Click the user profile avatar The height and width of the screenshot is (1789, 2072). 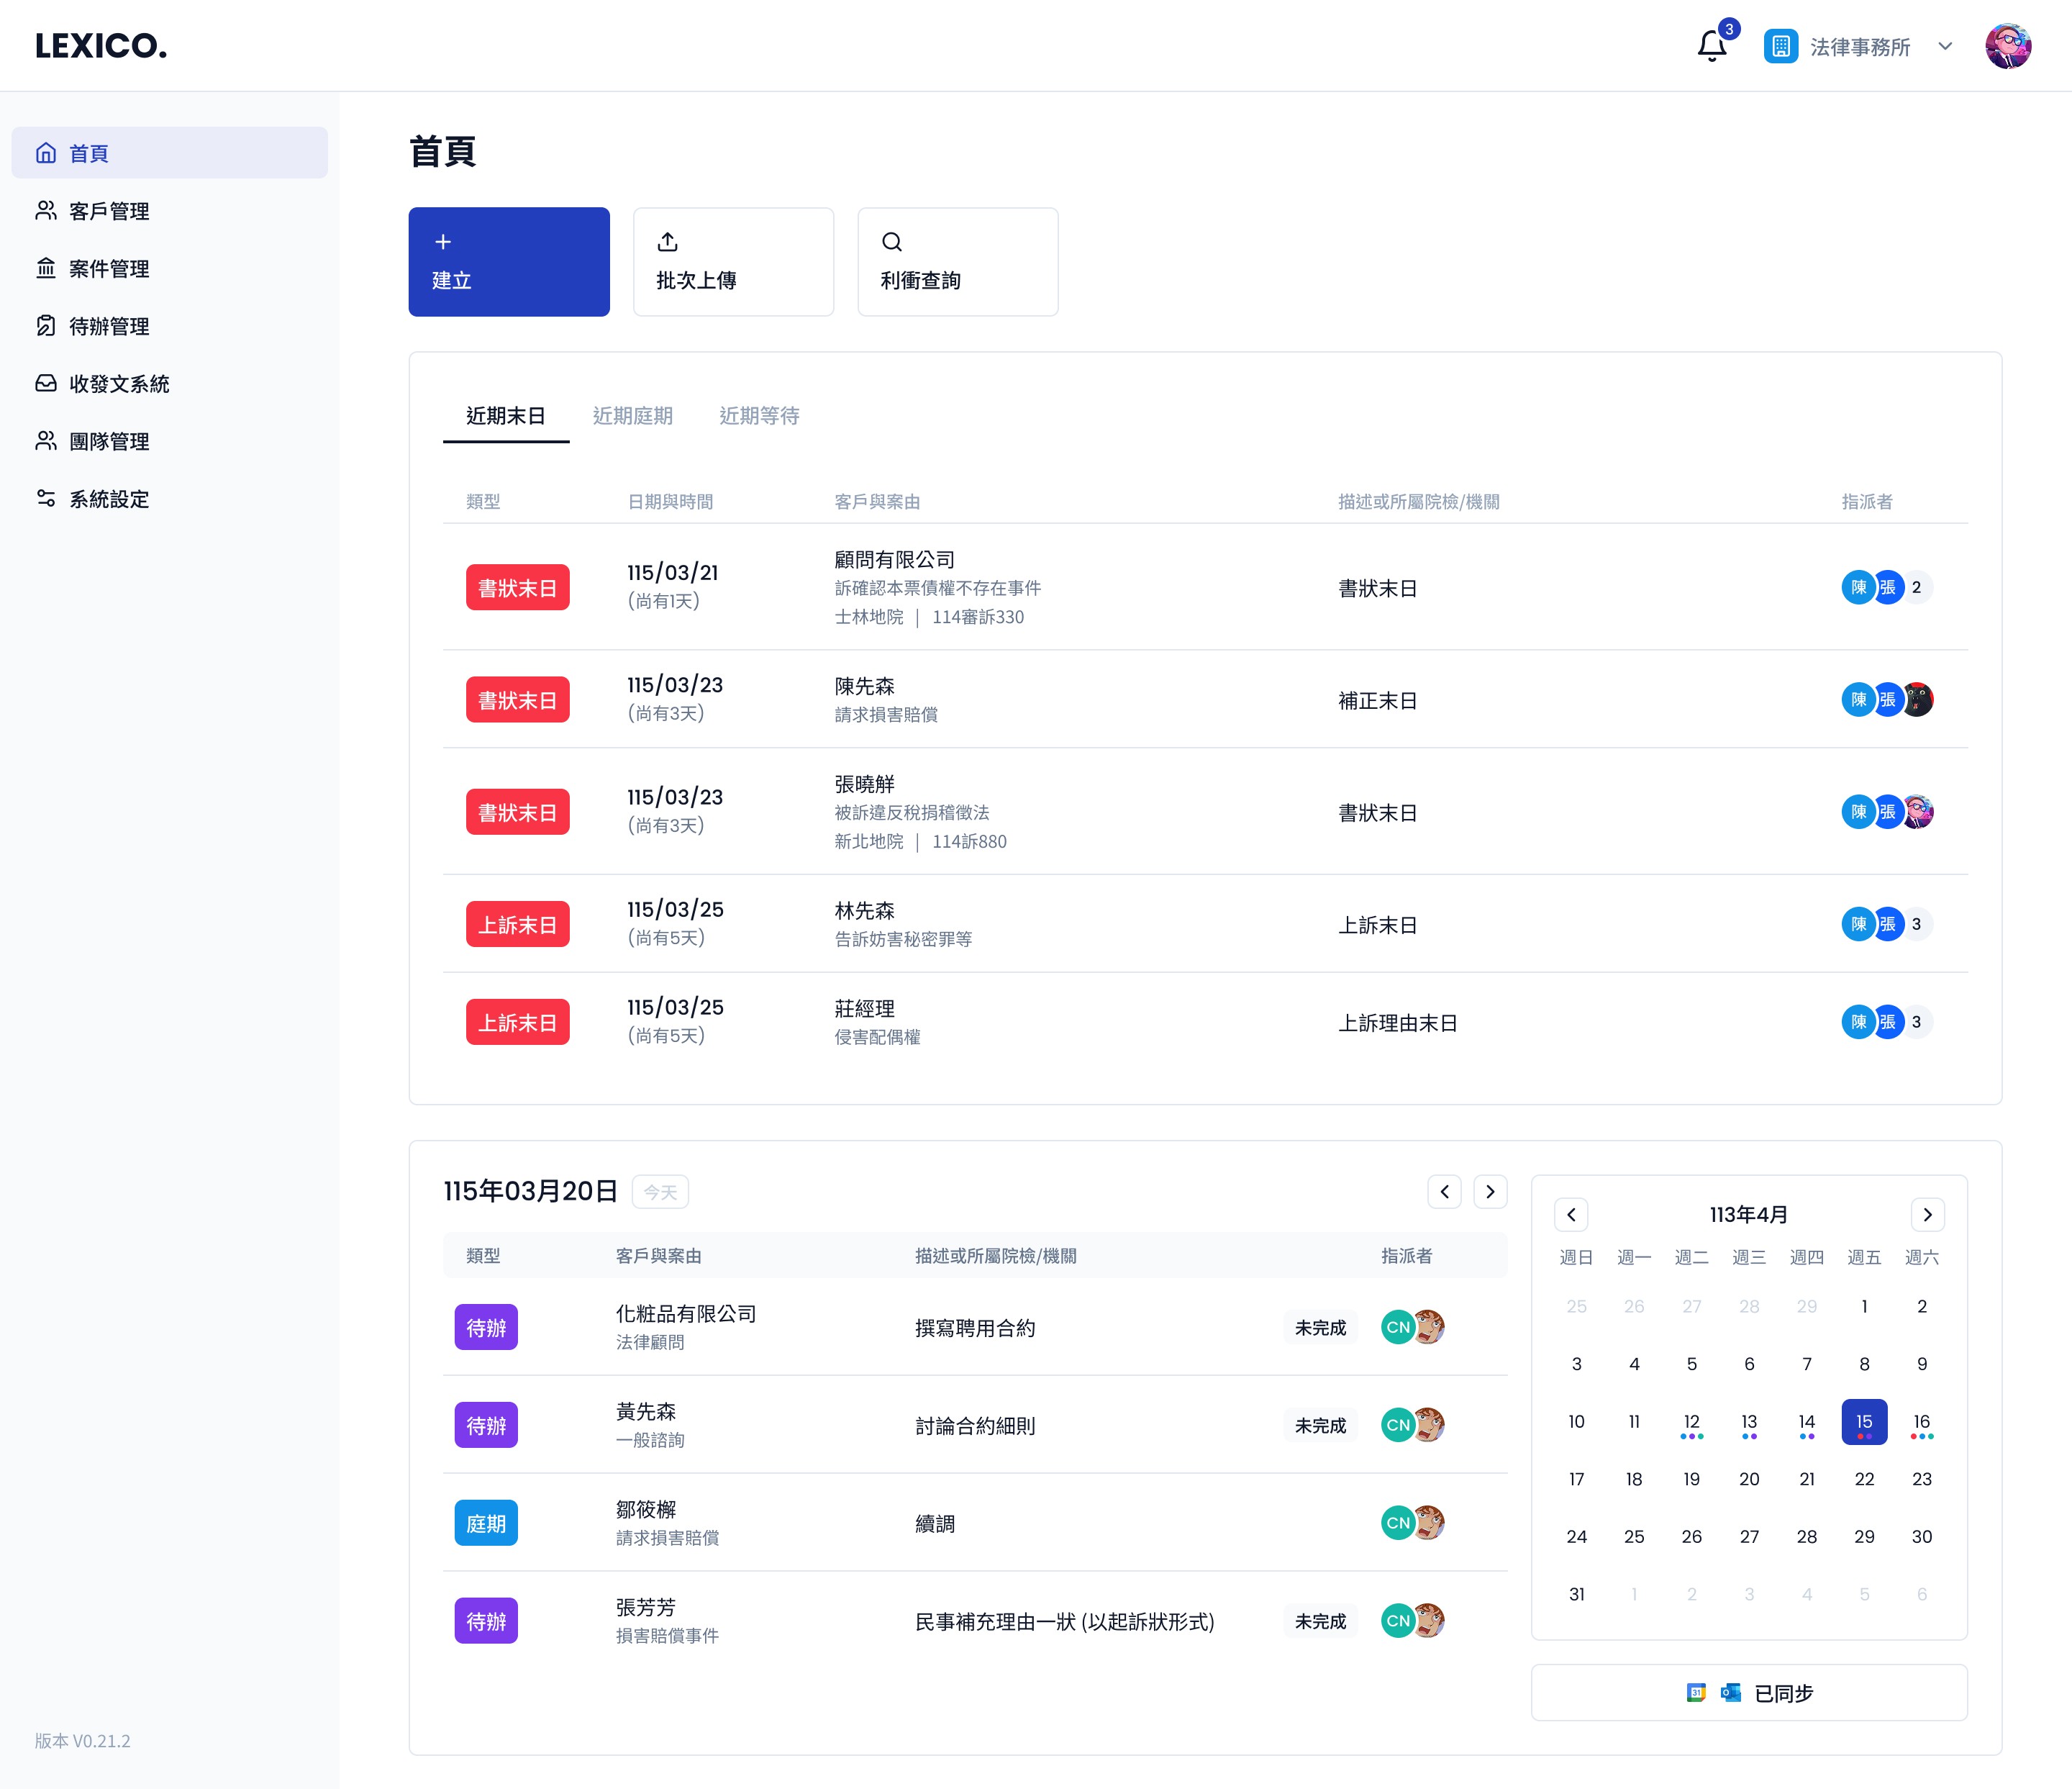pos(2007,46)
